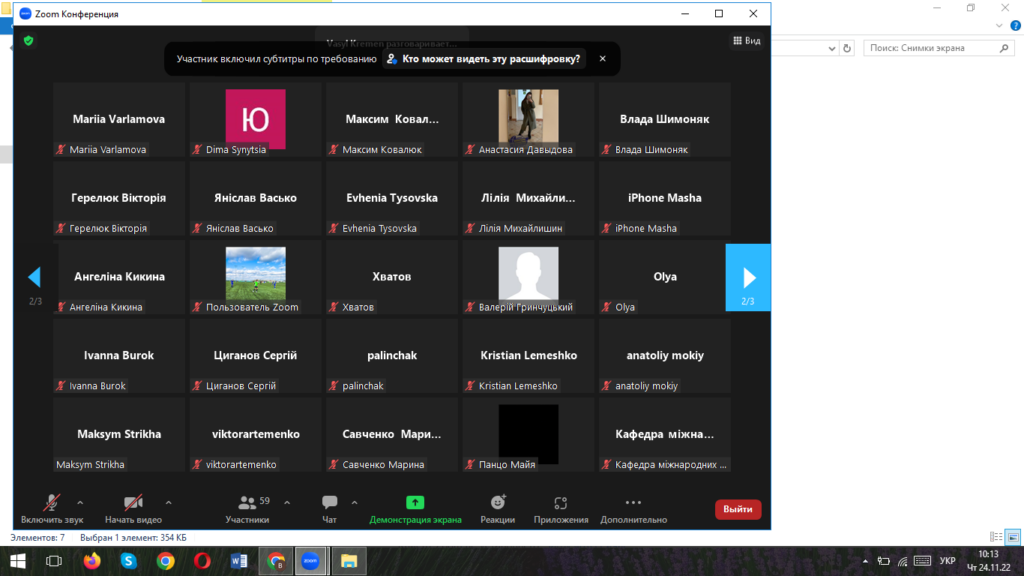The height and width of the screenshot is (576, 1024).
Task: Click Кто может видеть эту расшифровку link
Action: click(484, 59)
